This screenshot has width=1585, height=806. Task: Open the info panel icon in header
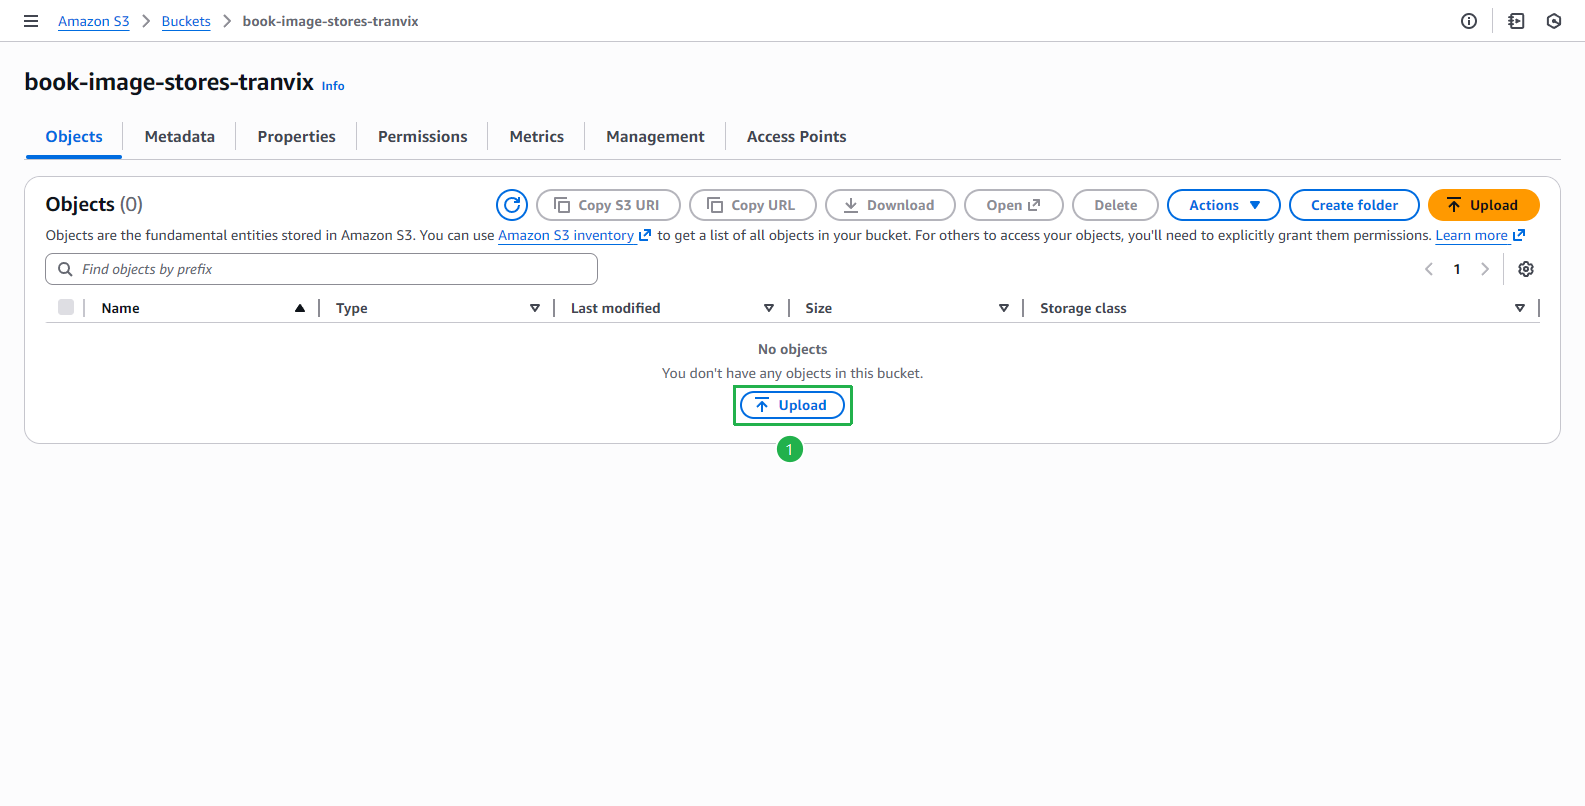1469,21
